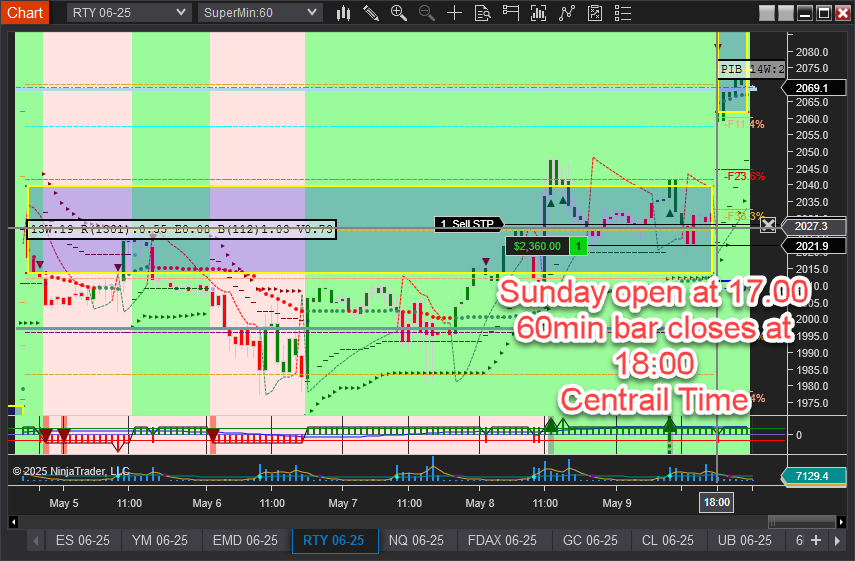Click the green position quantity 1 box

[x=579, y=246]
